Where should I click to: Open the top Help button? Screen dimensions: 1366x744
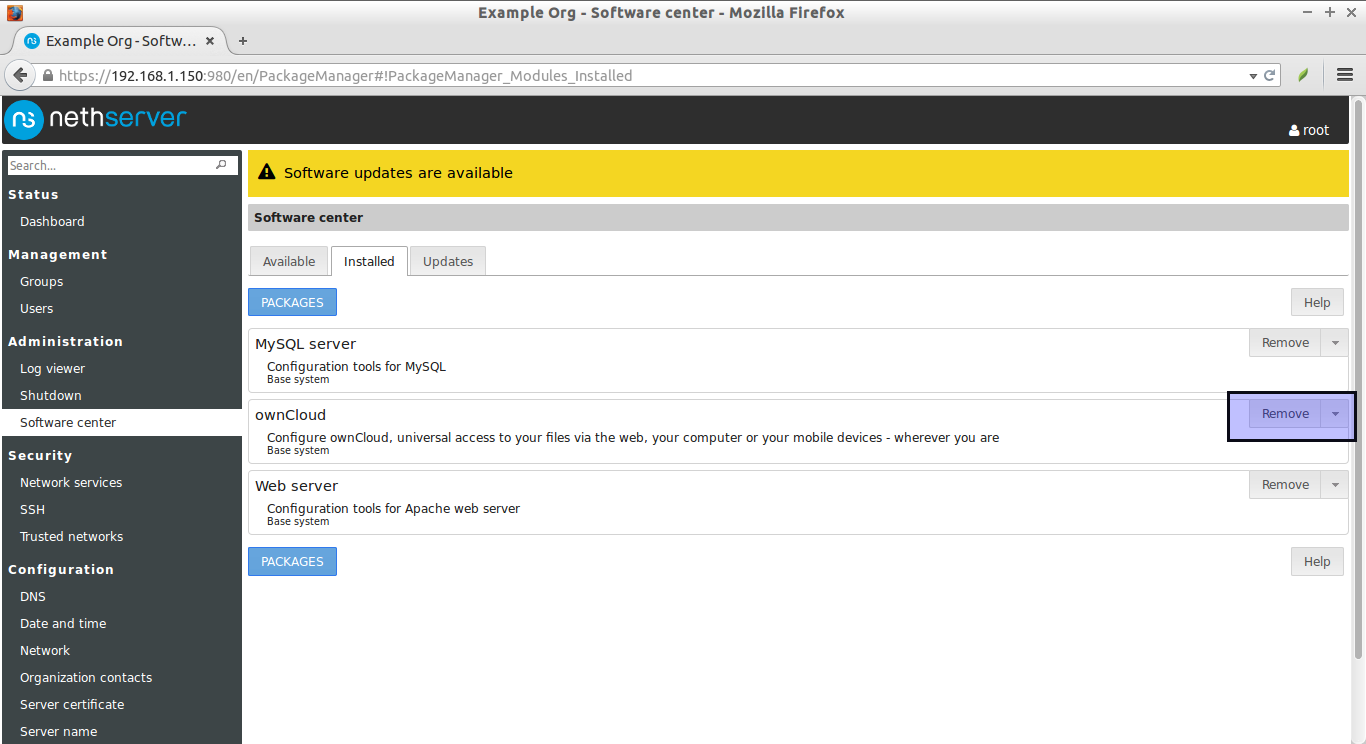(1317, 303)
